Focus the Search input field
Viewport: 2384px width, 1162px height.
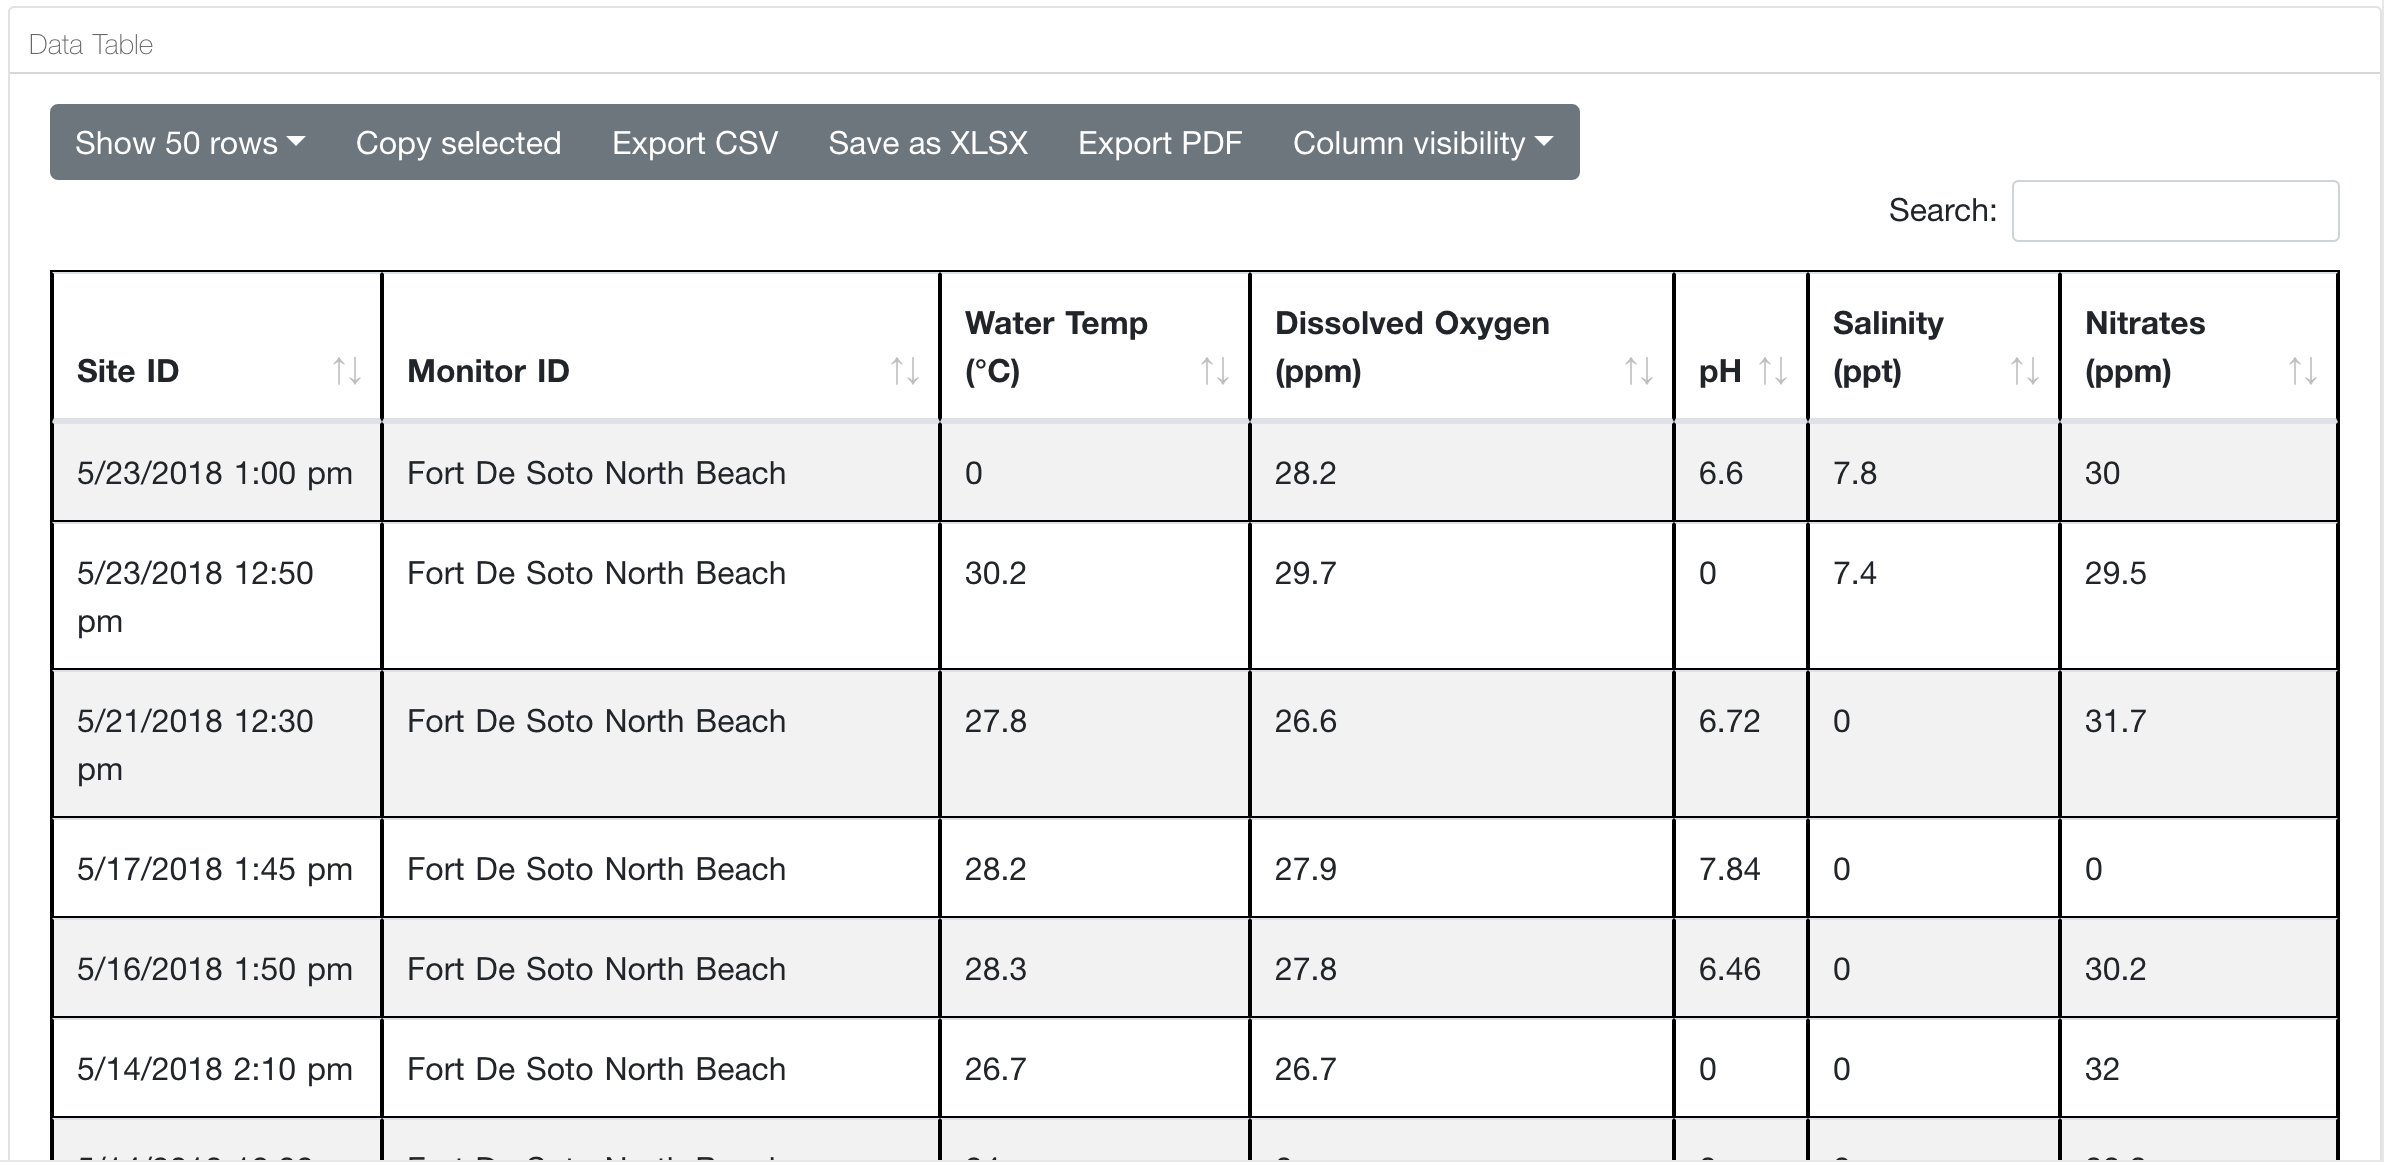2175,211
